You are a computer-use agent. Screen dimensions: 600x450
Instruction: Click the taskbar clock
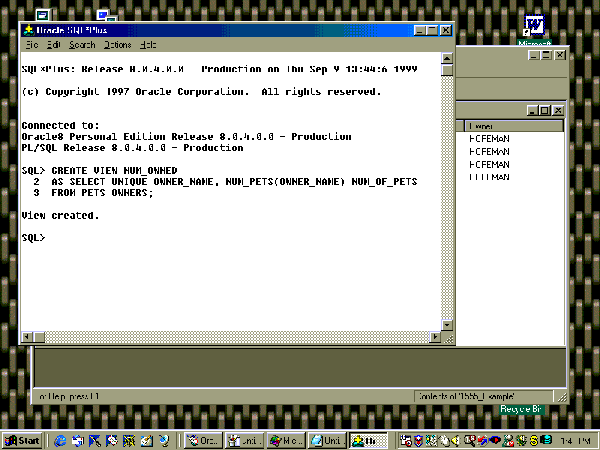[x=575, y=441]
